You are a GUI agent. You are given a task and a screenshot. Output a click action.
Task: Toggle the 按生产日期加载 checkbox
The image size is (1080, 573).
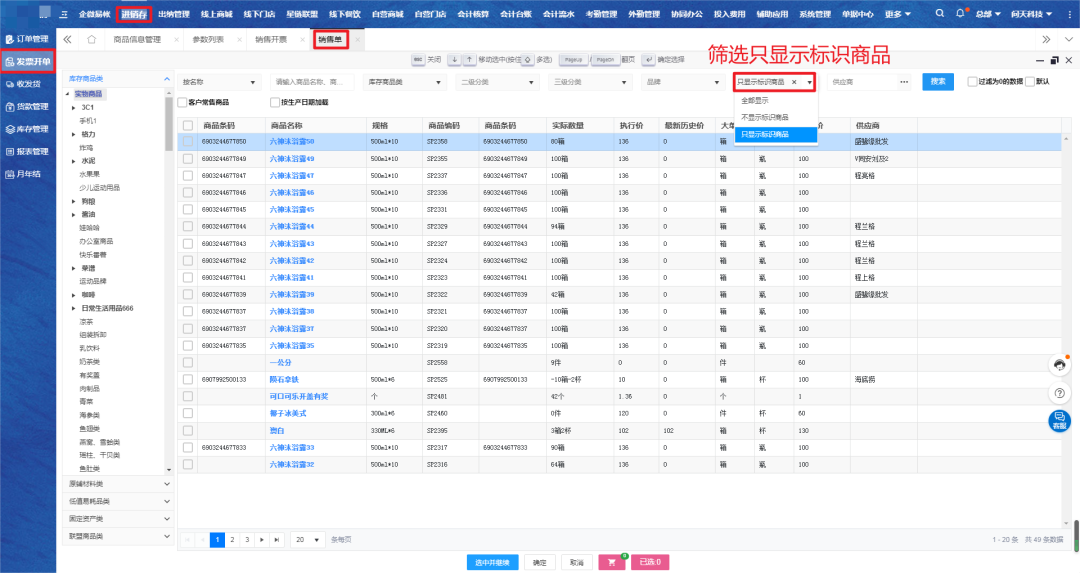click(x=275, y=102)
